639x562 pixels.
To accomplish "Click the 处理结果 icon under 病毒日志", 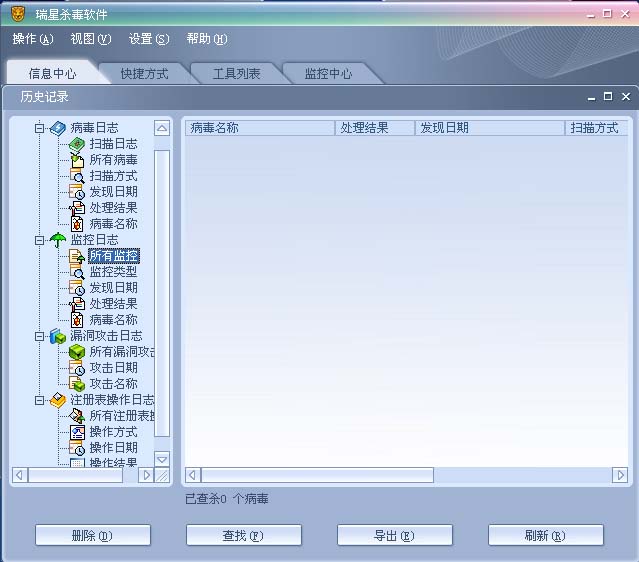I will coord(77,208).
